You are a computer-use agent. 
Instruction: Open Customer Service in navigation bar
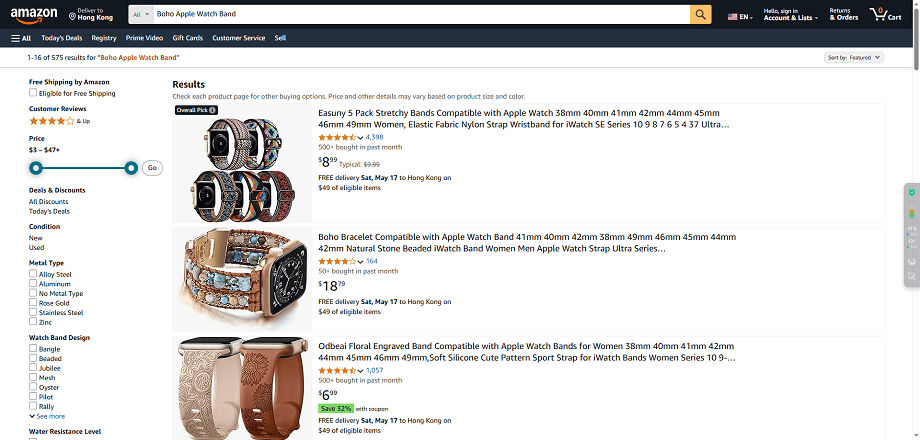click(239, 38)
